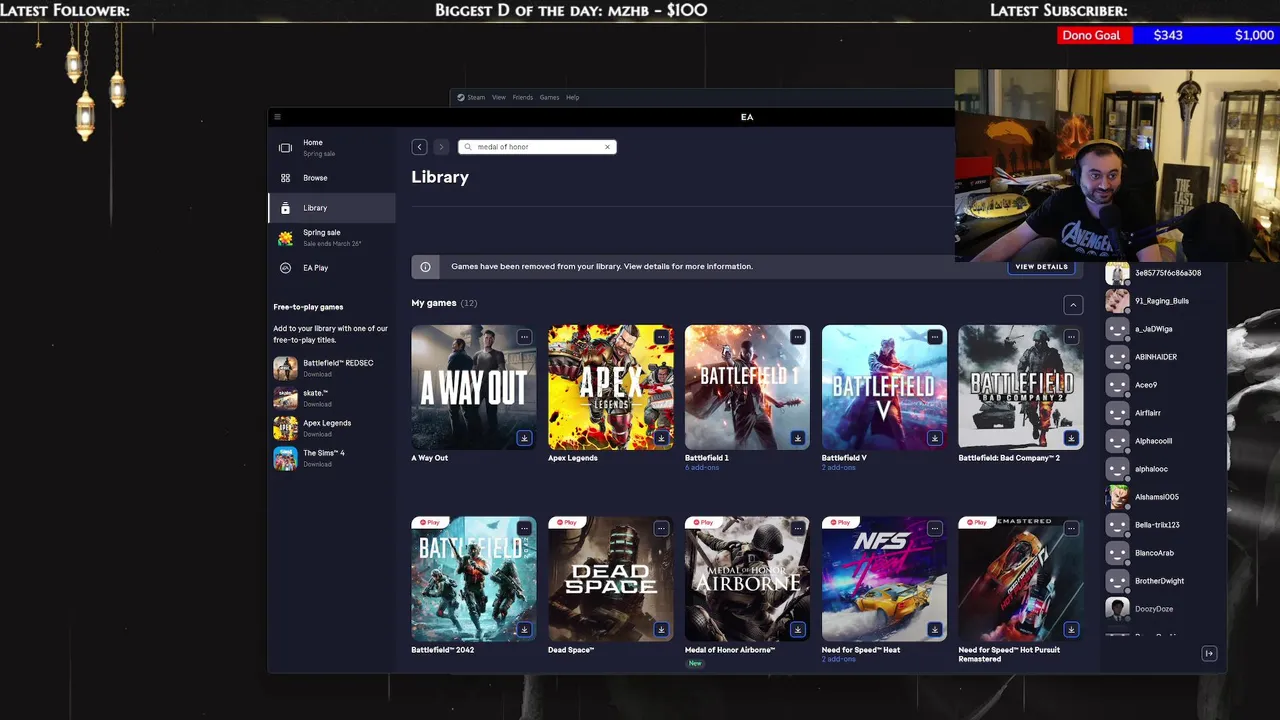Image resolution: width=1280 pixels, height=720 pixels.
Task: Open friend 91_Raging_Bulls
Action: click(1162, 301)
